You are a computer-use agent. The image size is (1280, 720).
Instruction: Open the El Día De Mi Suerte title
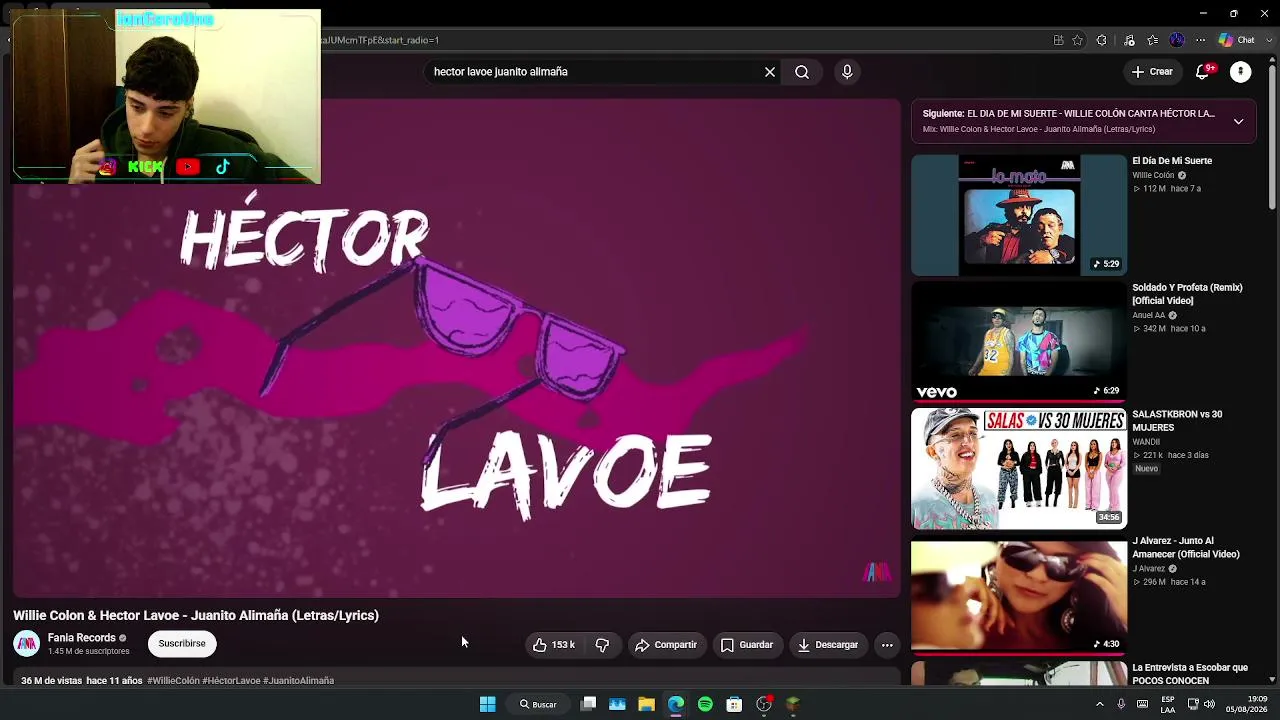pos(1172,161)
